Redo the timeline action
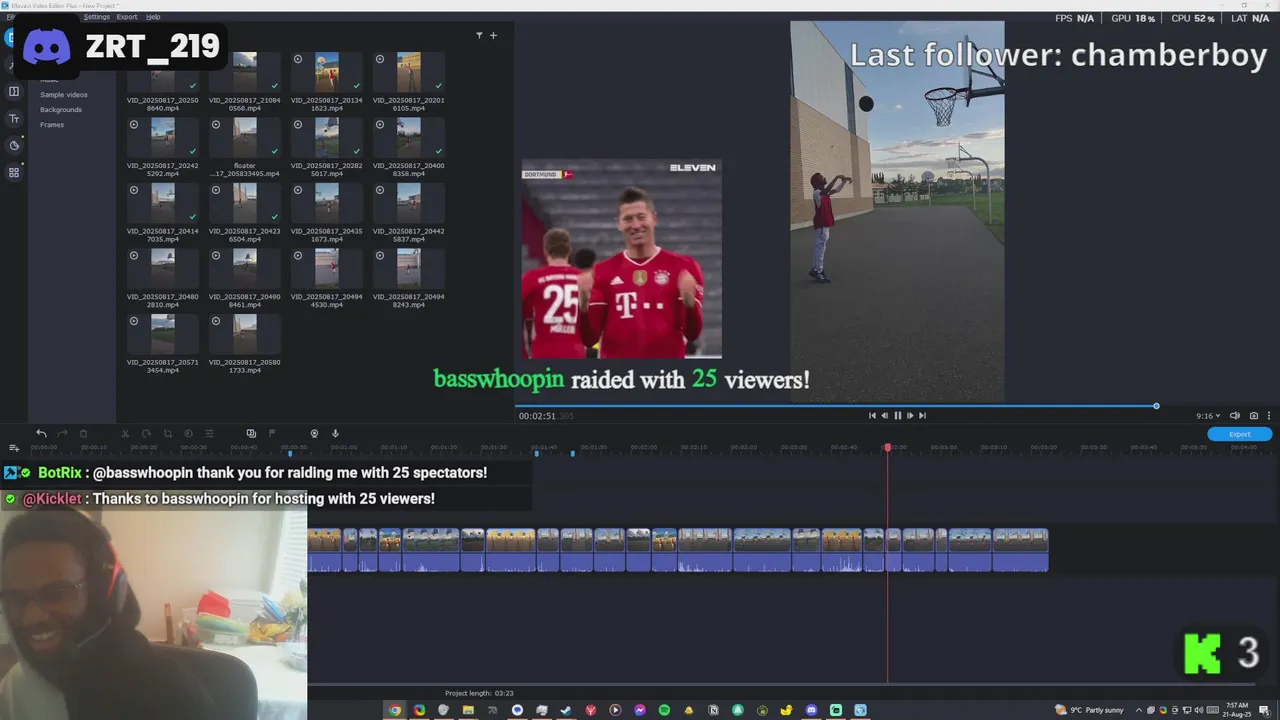This screenshot has width=1280, height=720. (62, 433)
